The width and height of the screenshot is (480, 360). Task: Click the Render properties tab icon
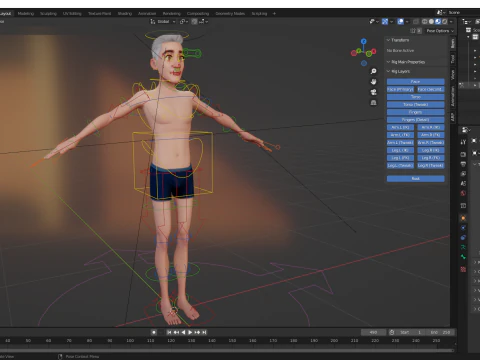click(x=463, y=154)
